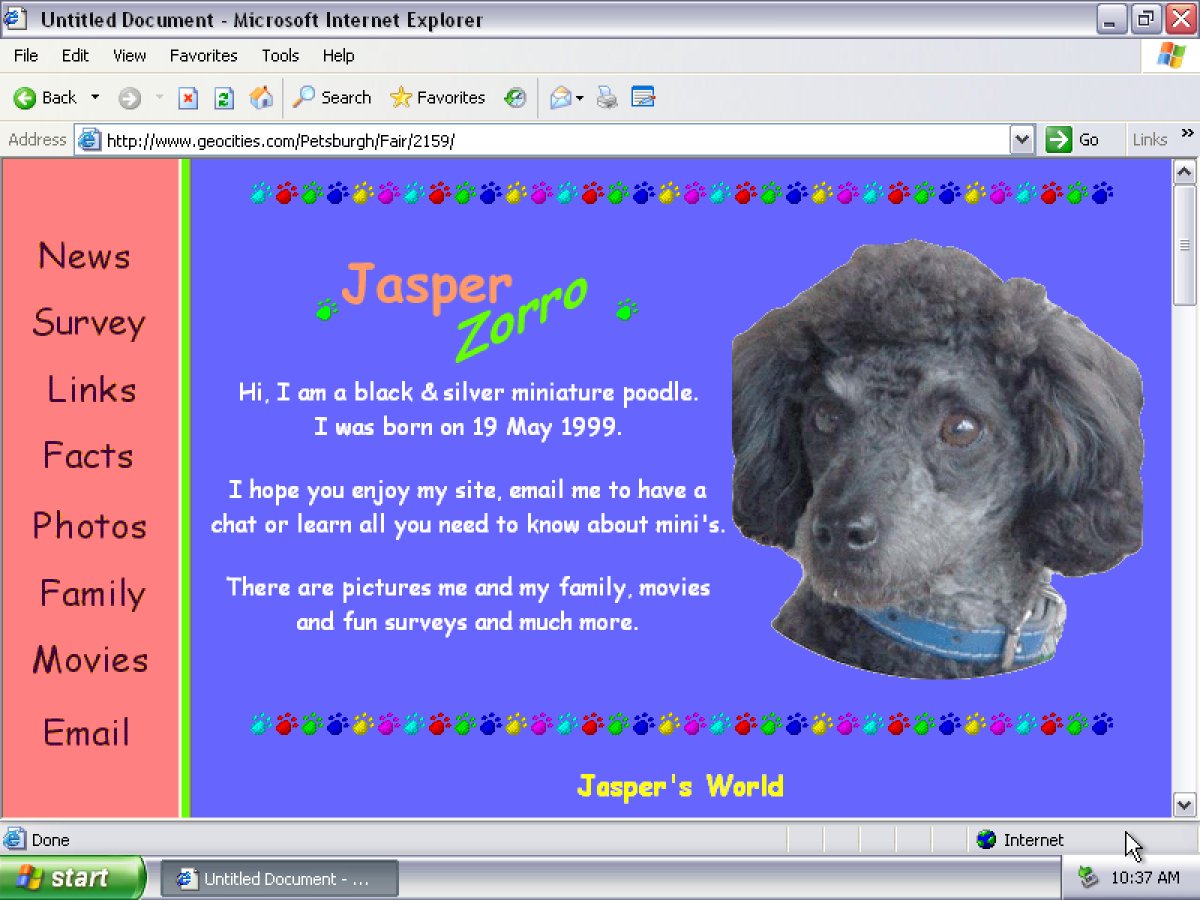
Task: Click IE page icon in address bar
Action: click(90, 140)
